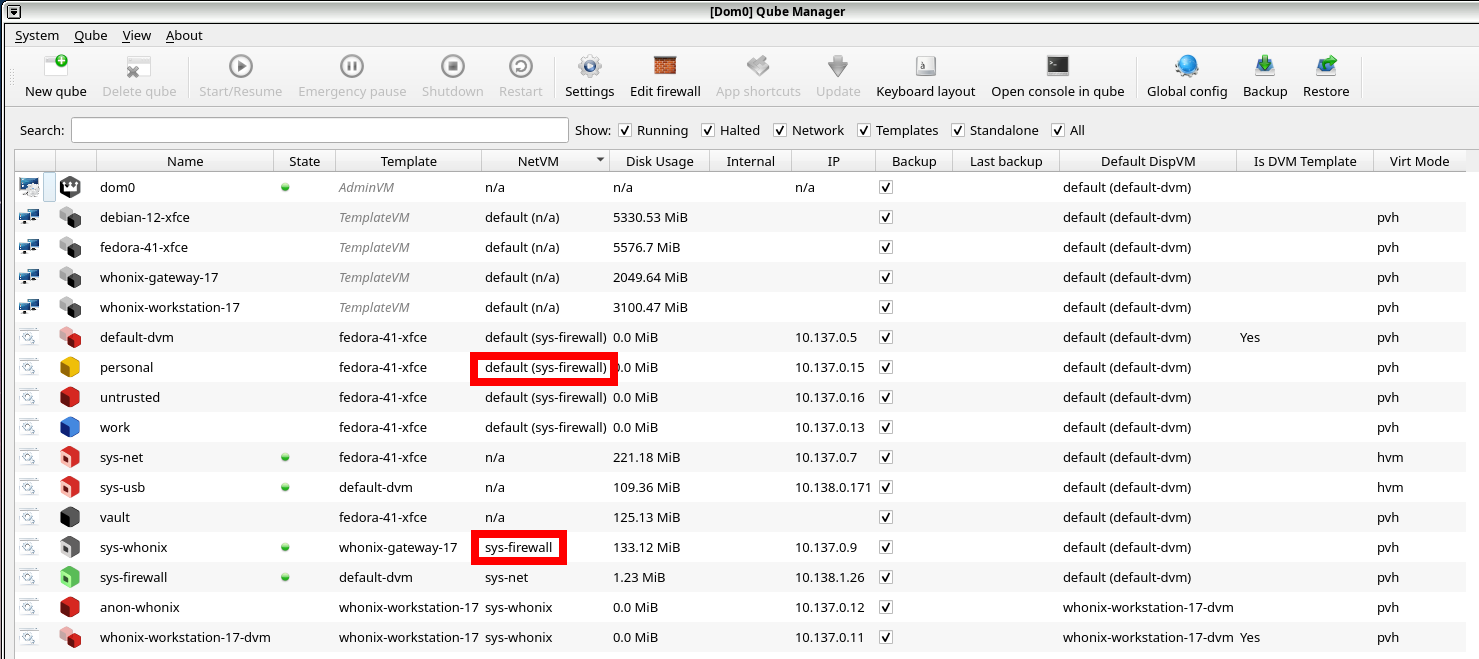The width and height of the screenshot is (1479, 659).
Task: Click the gray sys-whonix qube icon
Action: [69, 547]
